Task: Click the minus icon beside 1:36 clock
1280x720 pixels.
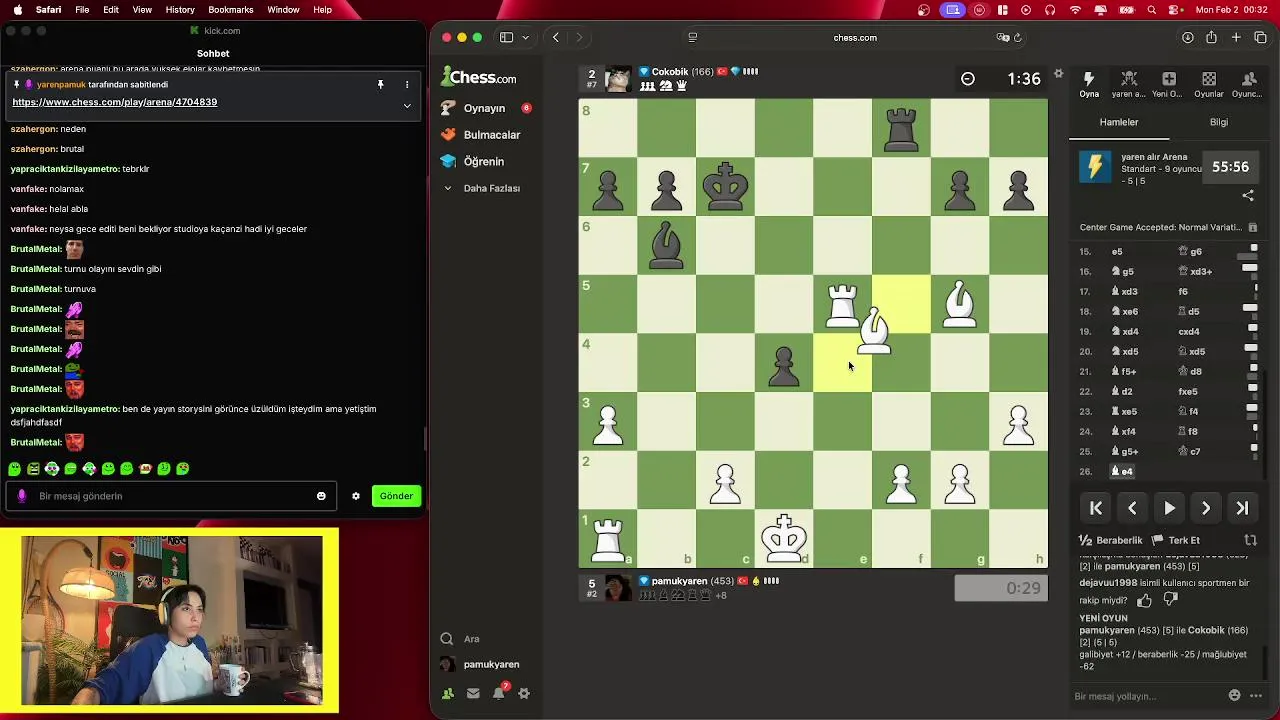Action: pyautogui.click(x=967, y=79)
